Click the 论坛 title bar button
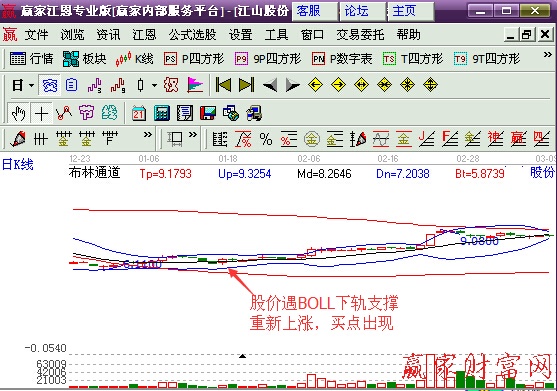The image size is (557, 391). pyautogui.click(x=363, y=11)
